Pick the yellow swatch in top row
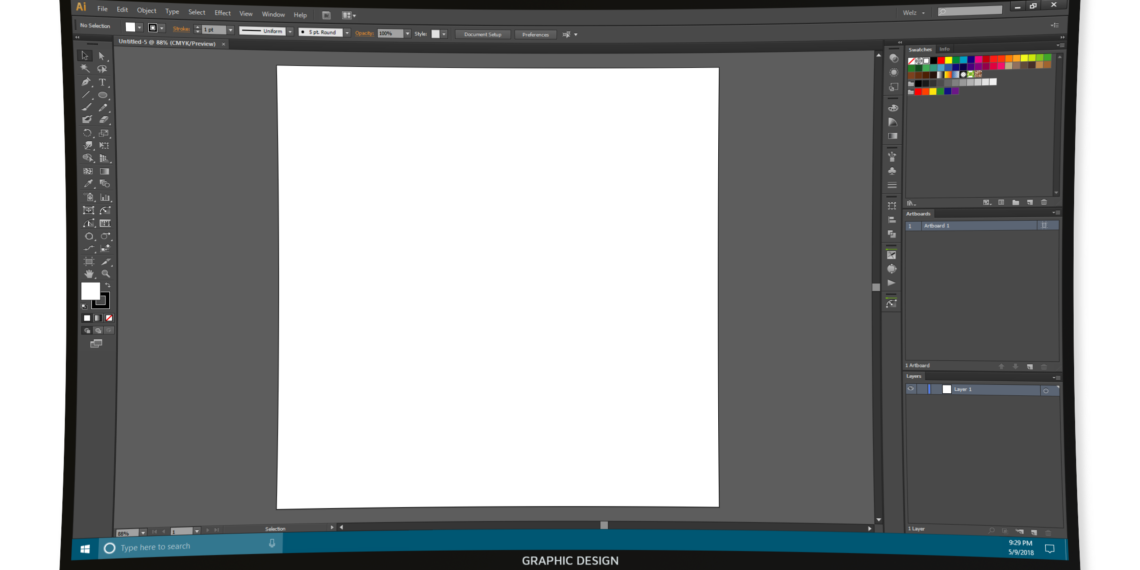The width and height of the screenshot is (1140, 570). (x=948, y=60)
